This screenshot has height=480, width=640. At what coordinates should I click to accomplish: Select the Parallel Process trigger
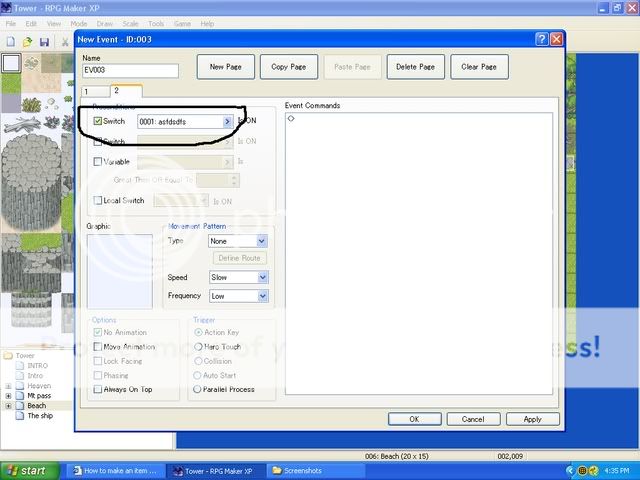197,389
